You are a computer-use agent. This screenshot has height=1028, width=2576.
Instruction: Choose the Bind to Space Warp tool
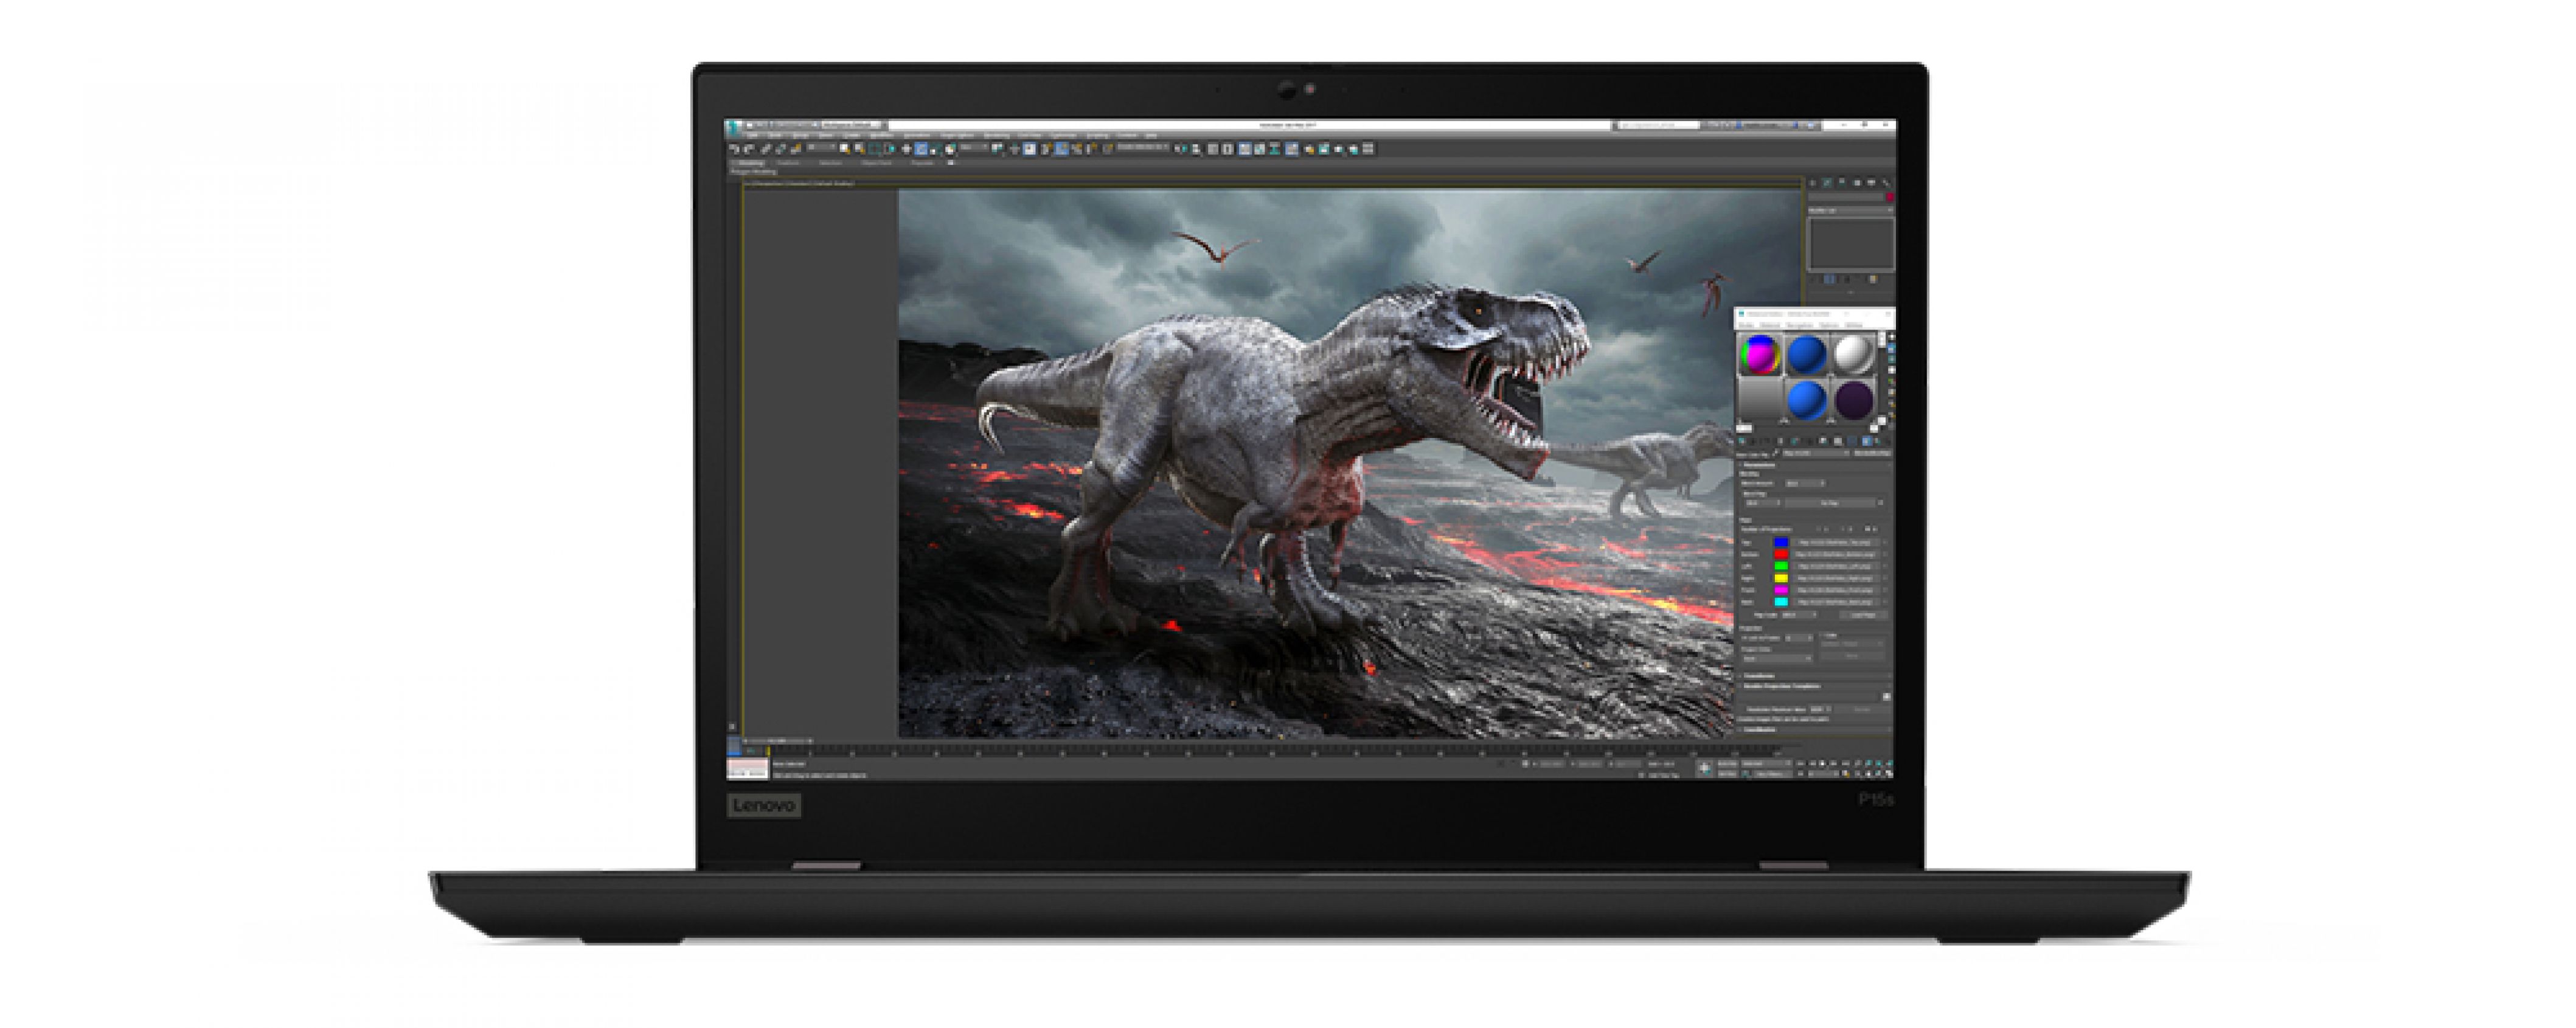tap(796, 149)
